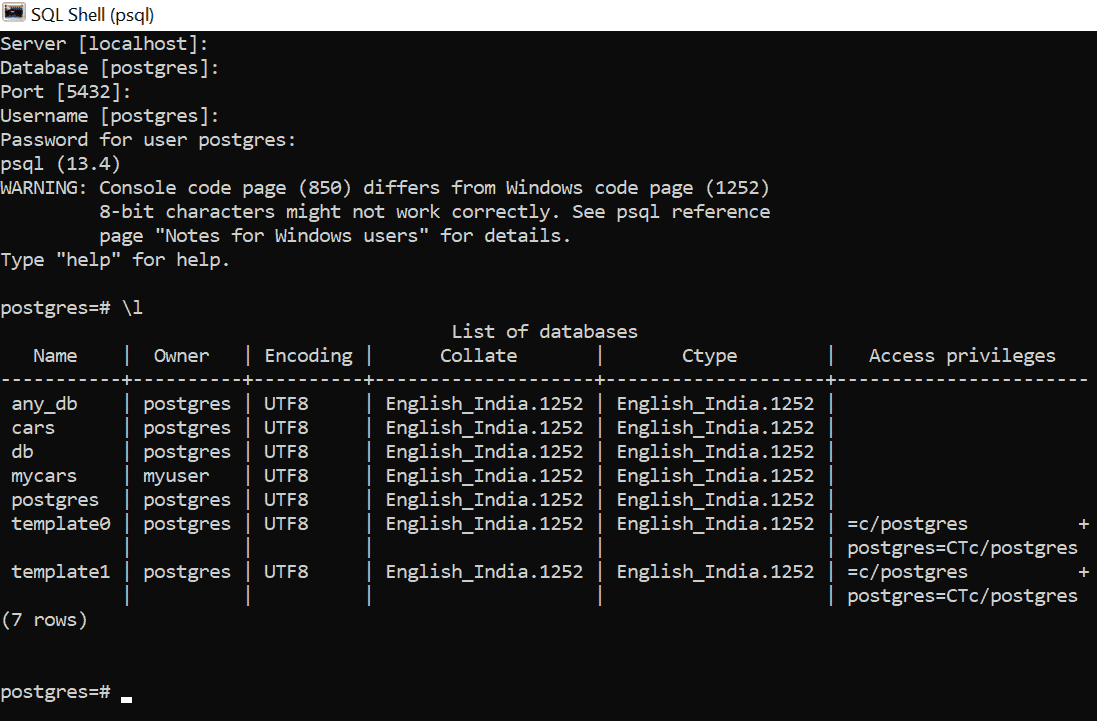Screen dimensions: 1097x721
Task: Click the Owner column header
Action: coord(181,355)
